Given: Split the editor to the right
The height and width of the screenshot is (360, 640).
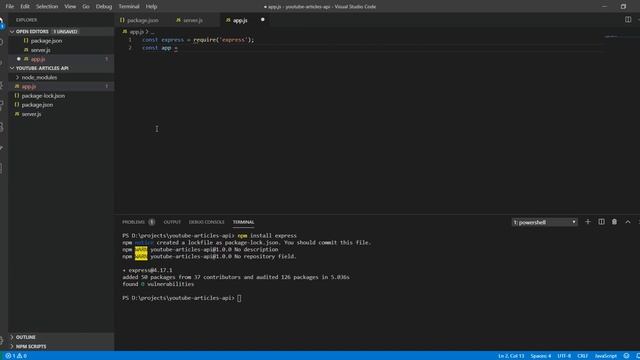Looking at the screenshot, I should (x=628, y=20).
